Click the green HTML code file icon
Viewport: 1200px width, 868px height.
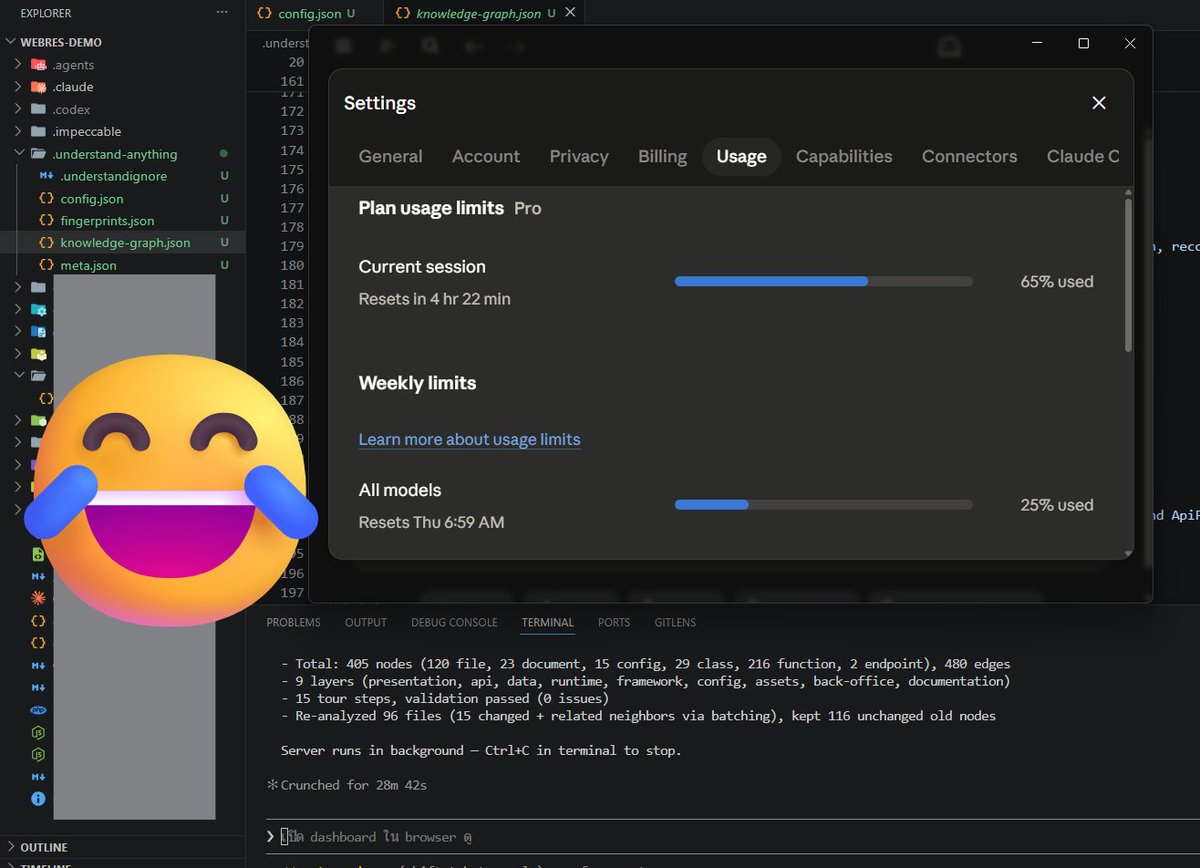[38, 553]
